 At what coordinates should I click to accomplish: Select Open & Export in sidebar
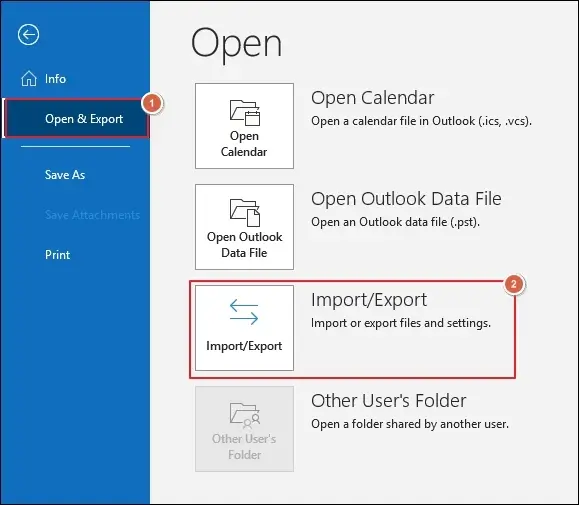77,118
